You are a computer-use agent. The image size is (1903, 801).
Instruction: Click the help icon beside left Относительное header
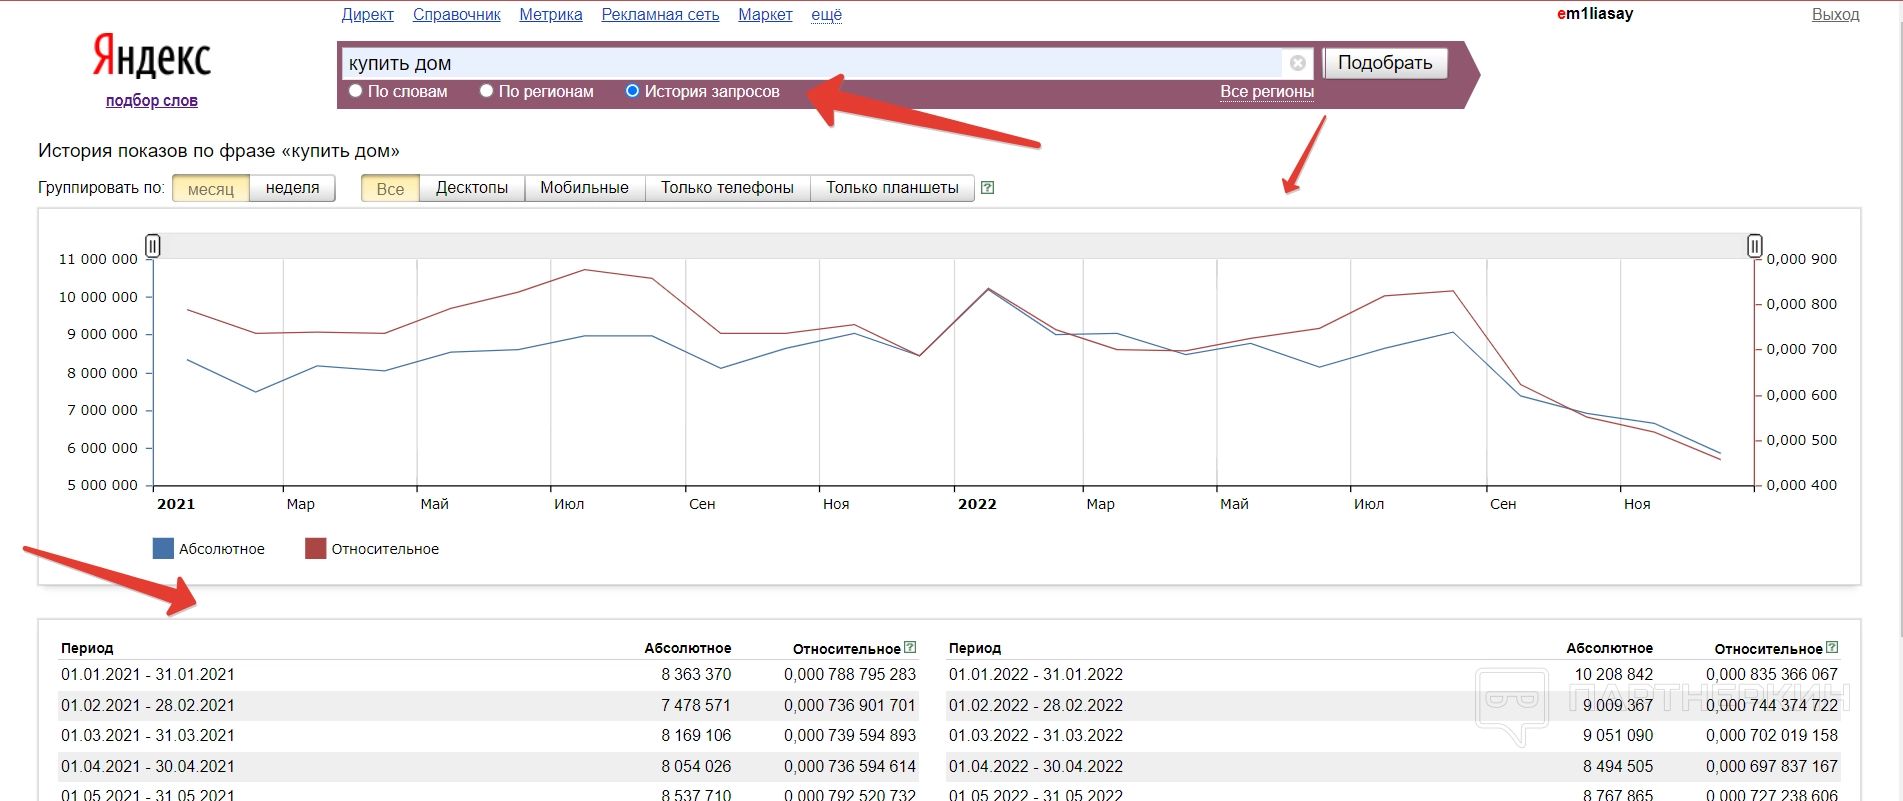[910, 648]
